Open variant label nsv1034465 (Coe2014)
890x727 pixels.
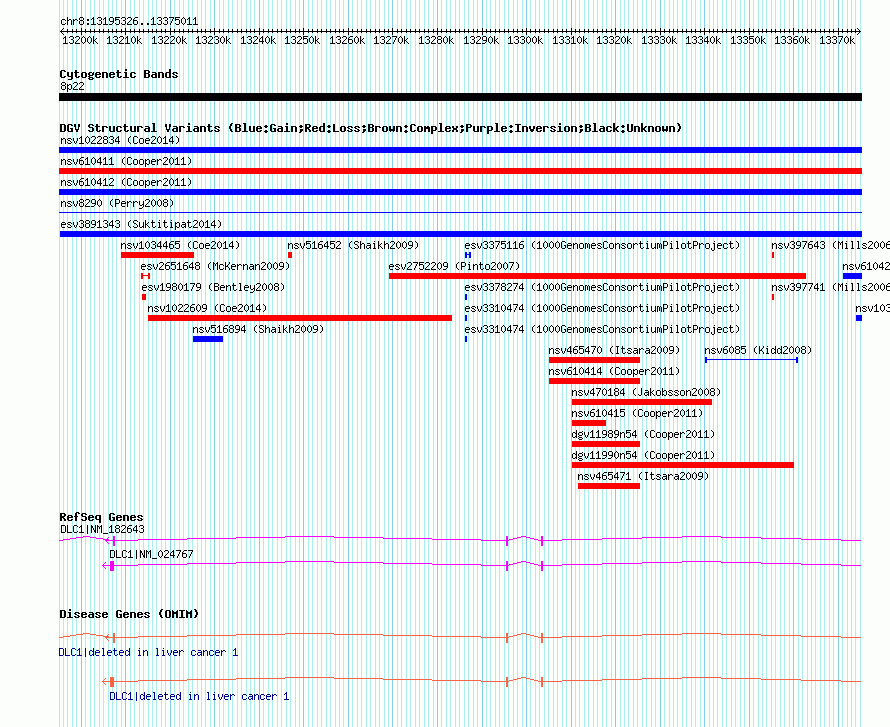click(180, 245)
